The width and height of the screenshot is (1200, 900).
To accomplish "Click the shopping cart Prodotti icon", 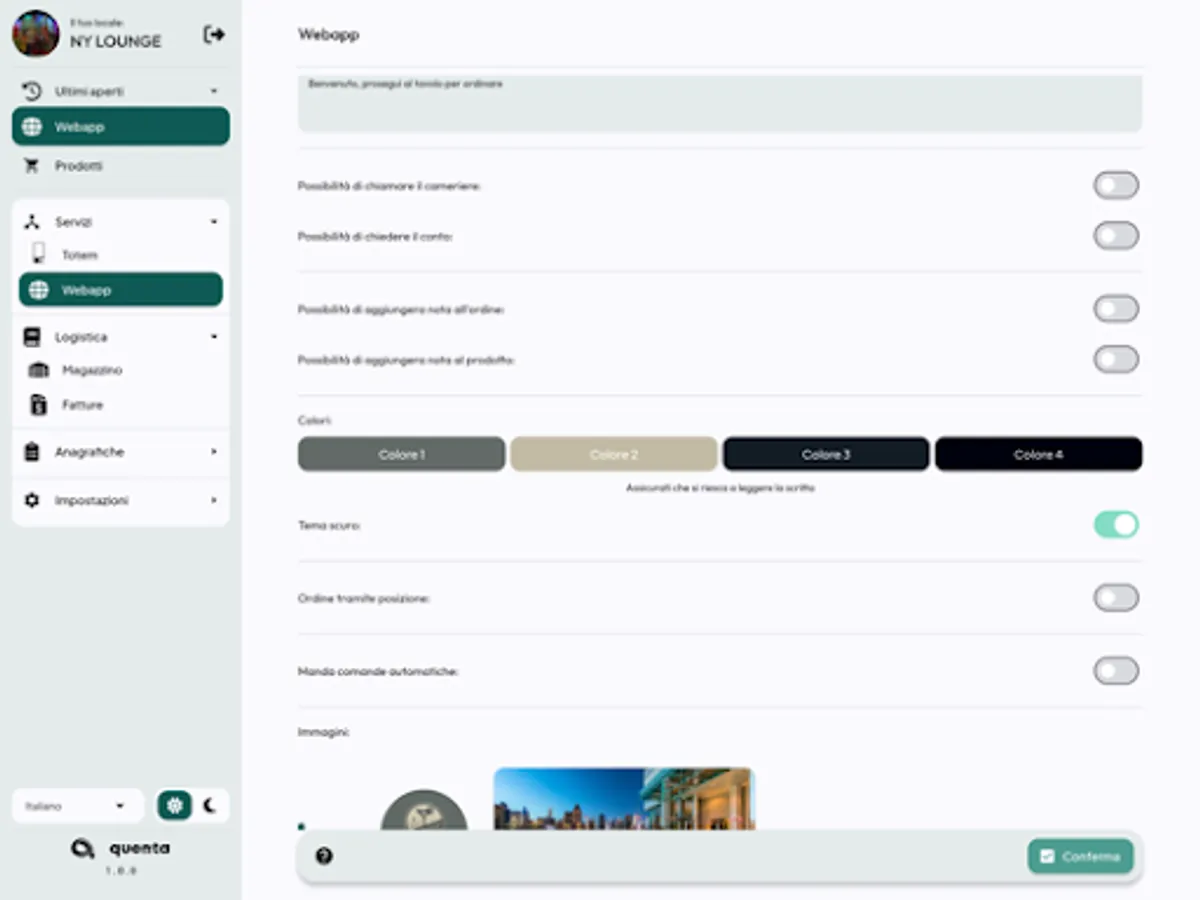I will tap(34, 166).
